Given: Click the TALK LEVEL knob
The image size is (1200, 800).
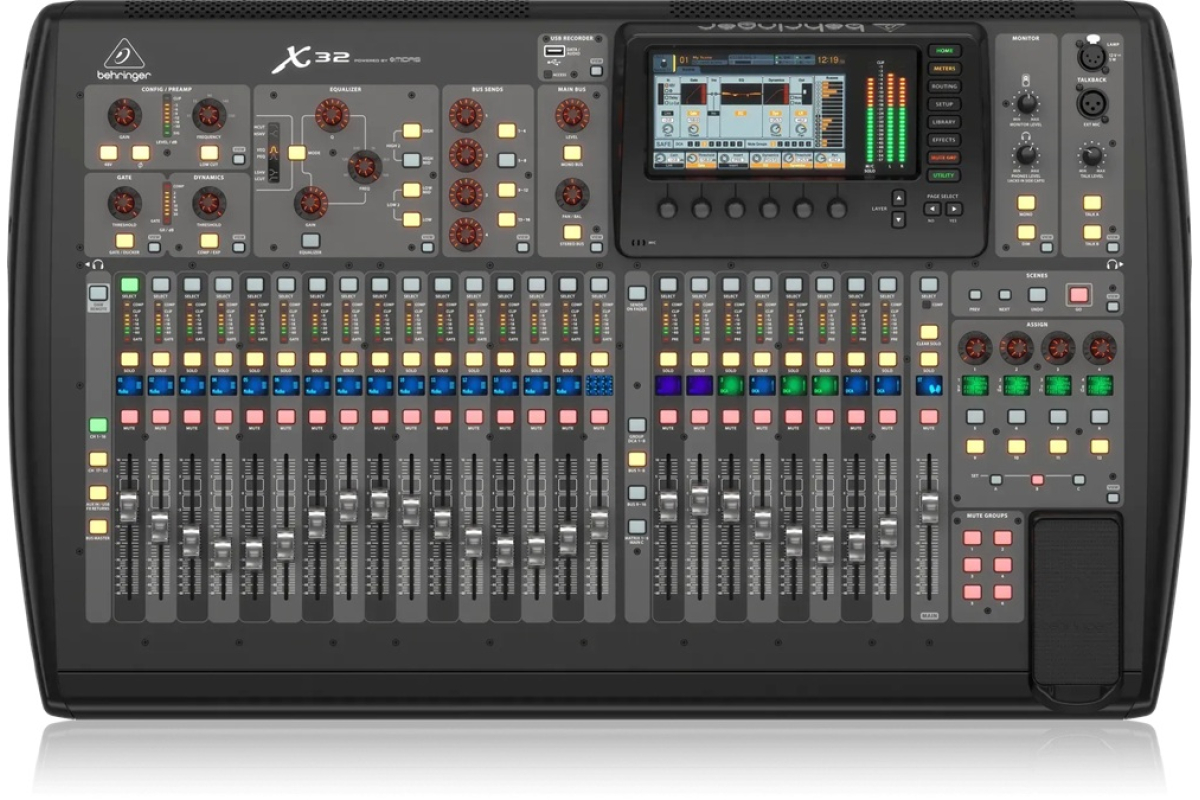Looking at the screenshot, I should pyautogui.click(x=1091, y=155).
